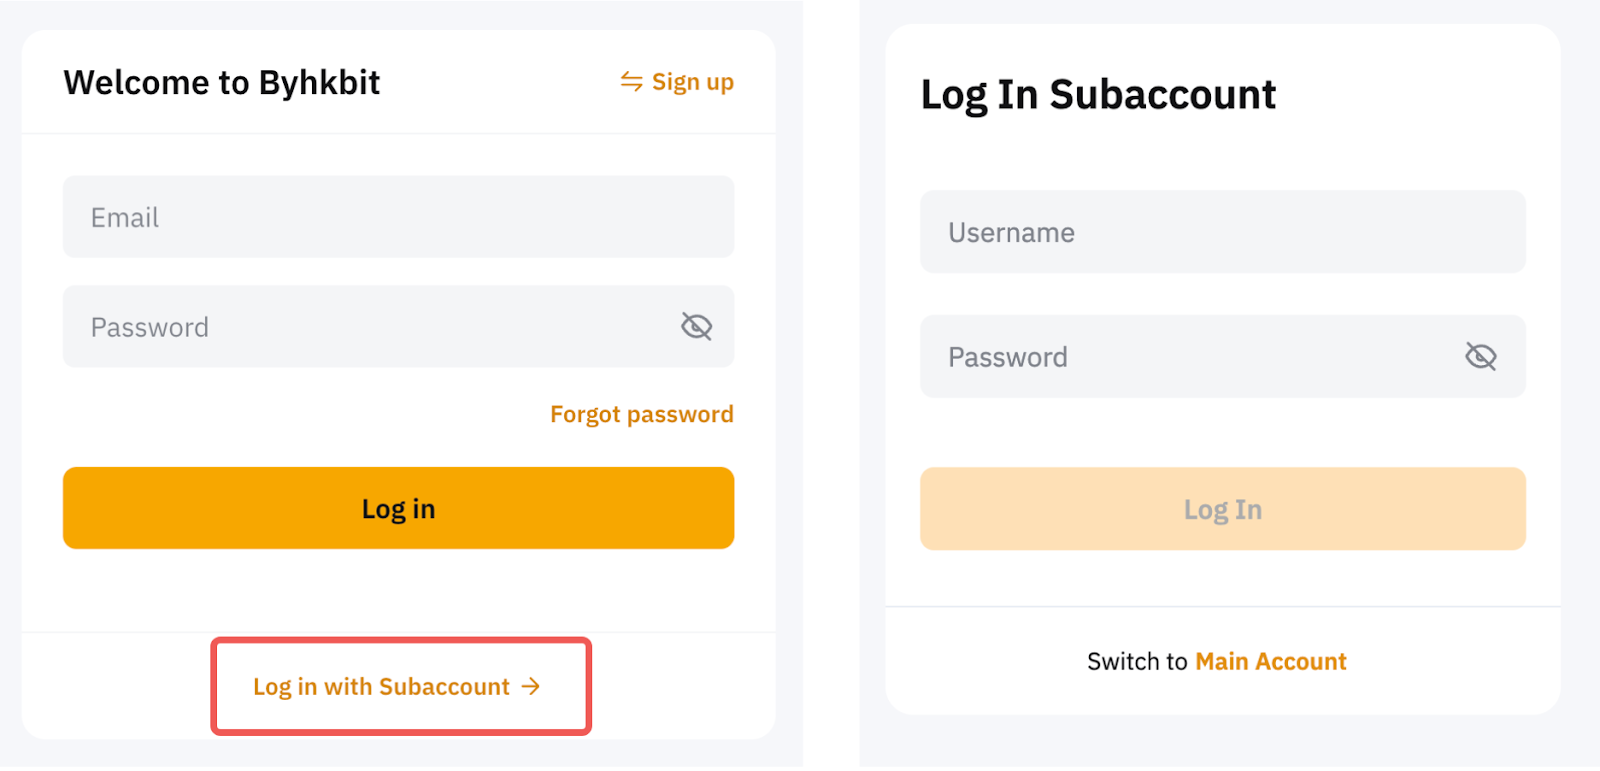Show password in the main login form
The height and width of the screenshot is (771, 1600).
[x=696, y=326]
